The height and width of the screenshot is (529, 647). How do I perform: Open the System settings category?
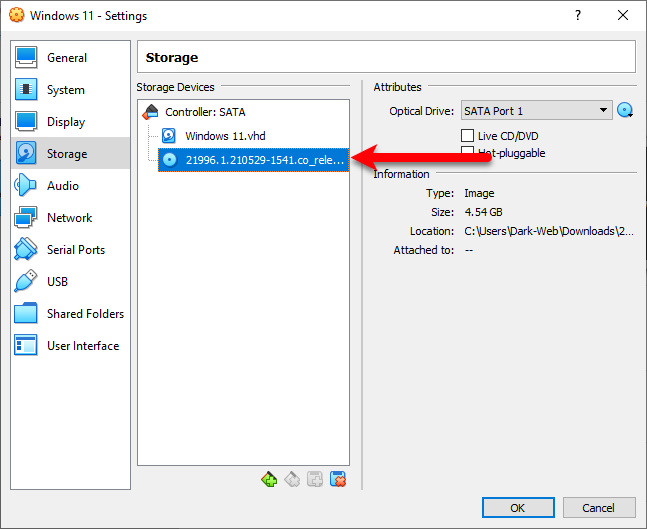(71, 90)
